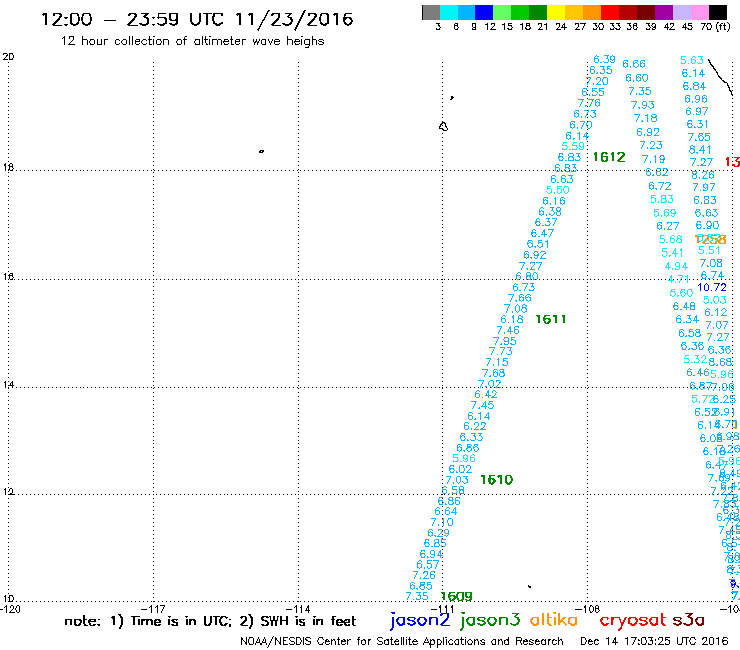Click the 6.66 wave height value

pos(634,64)
